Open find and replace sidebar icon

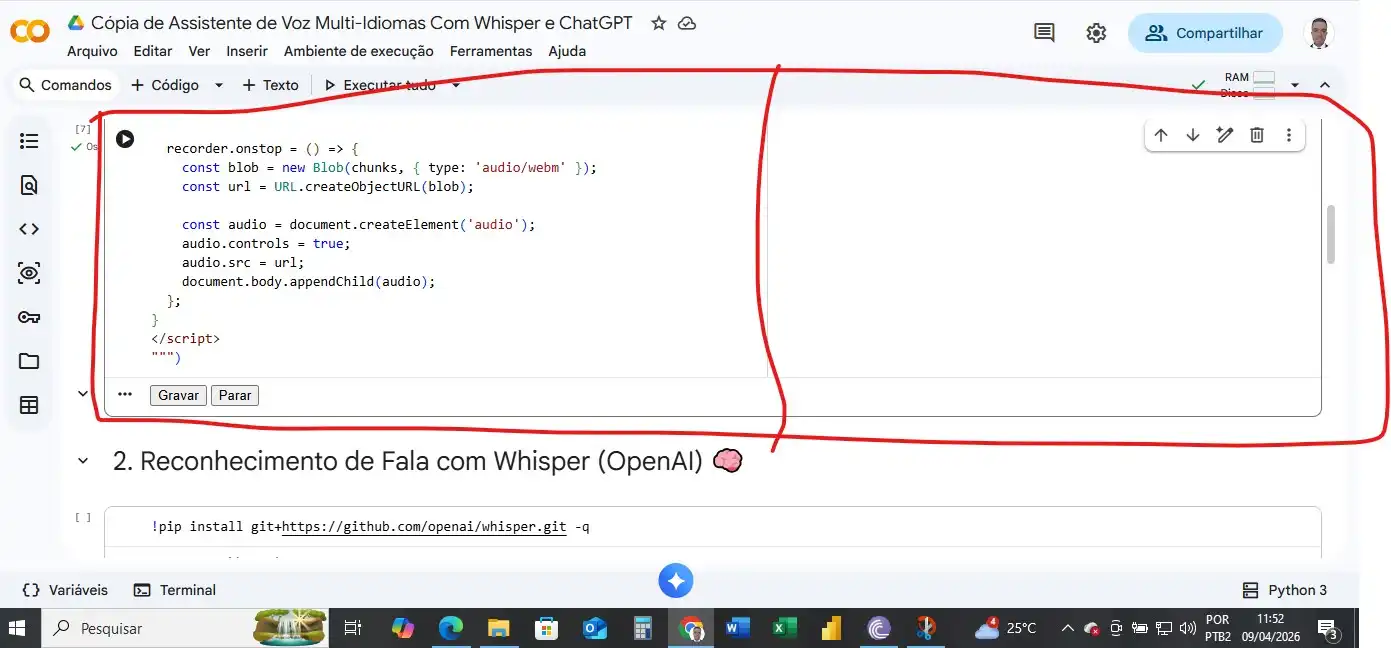click(29, 185)
